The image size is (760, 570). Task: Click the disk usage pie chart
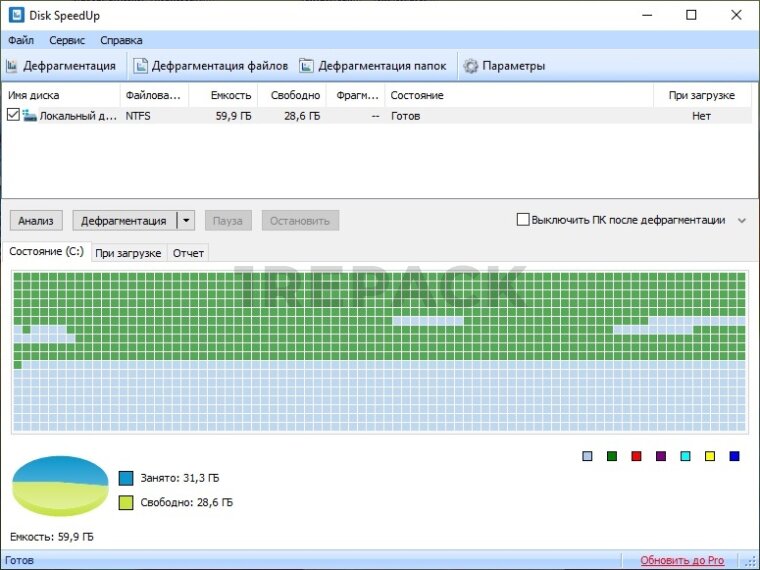[59, 485]
